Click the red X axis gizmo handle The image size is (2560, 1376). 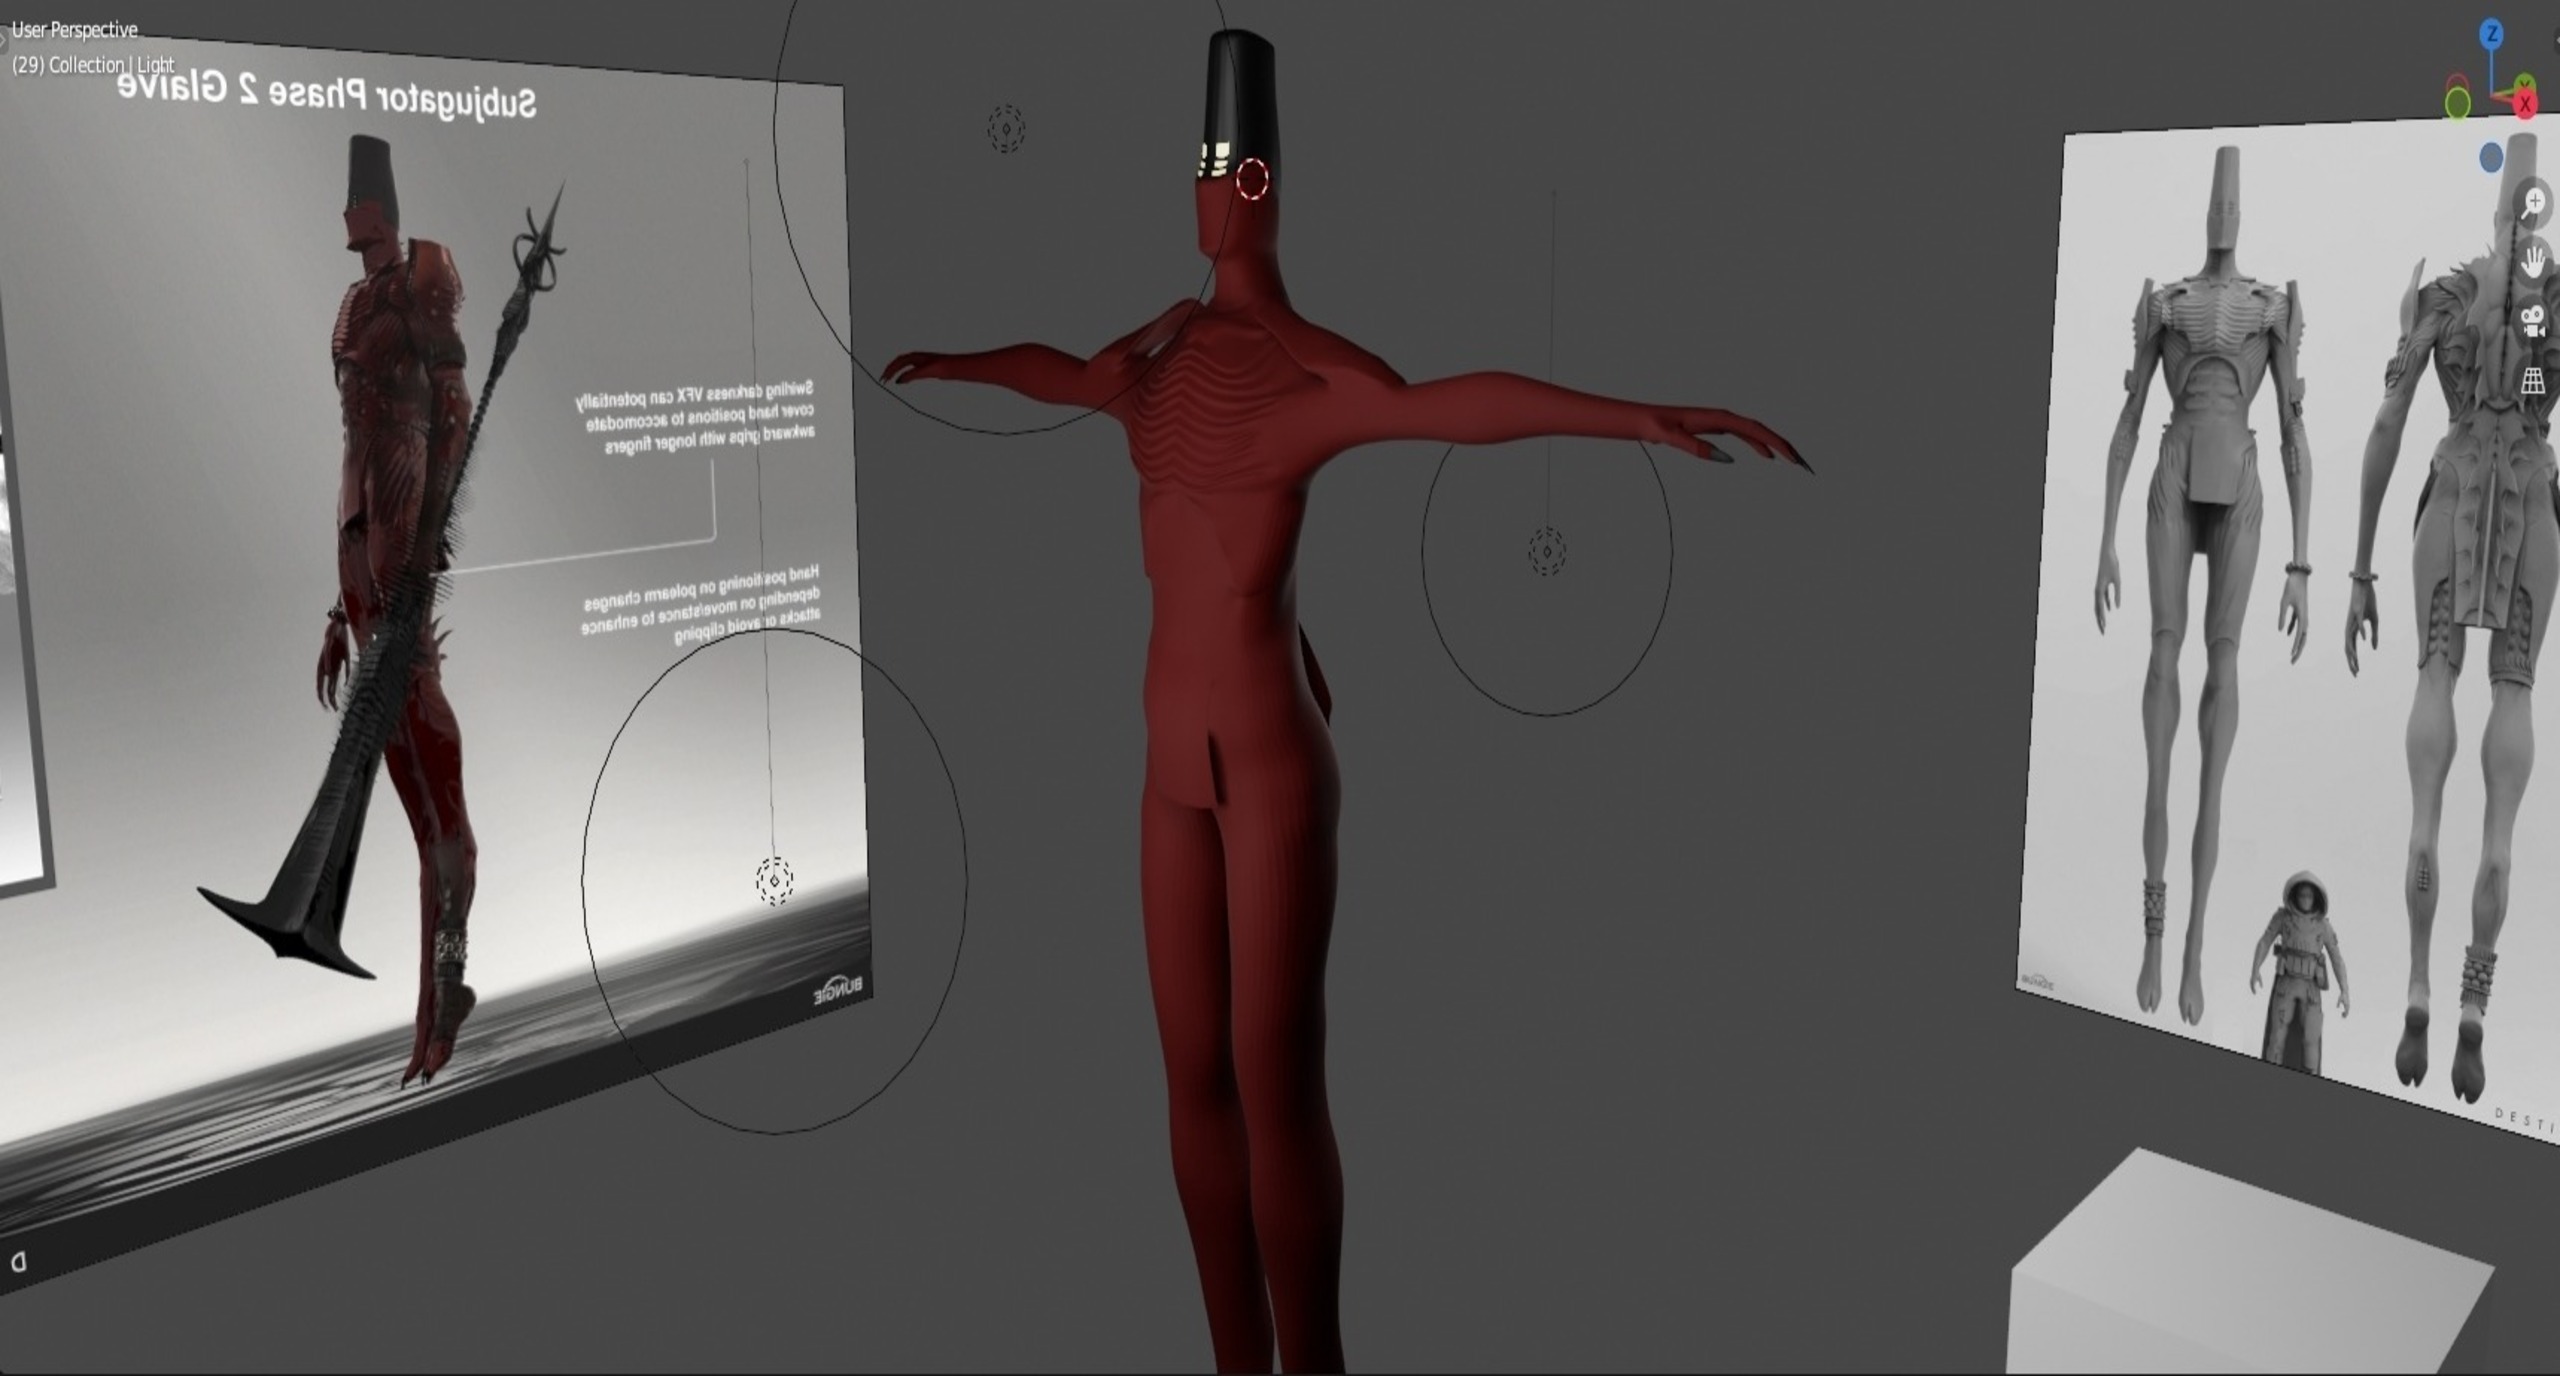pyautogui.click(x=2525, y=103)
